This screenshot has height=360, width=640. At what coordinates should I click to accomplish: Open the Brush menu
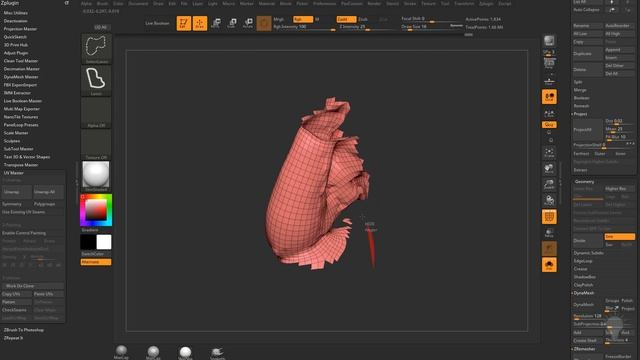click(x=102, y=3)
